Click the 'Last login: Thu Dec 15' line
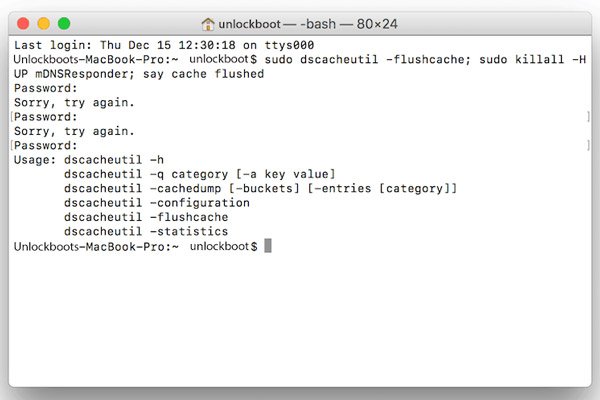 [164, 45]
